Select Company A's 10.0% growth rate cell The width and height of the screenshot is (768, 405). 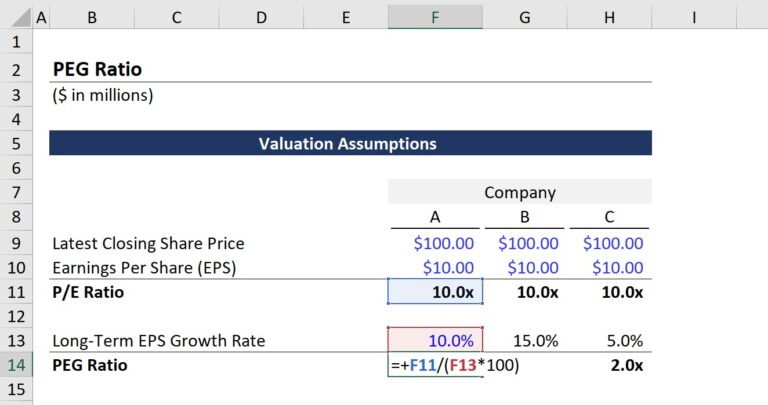[x=436, y=341]
